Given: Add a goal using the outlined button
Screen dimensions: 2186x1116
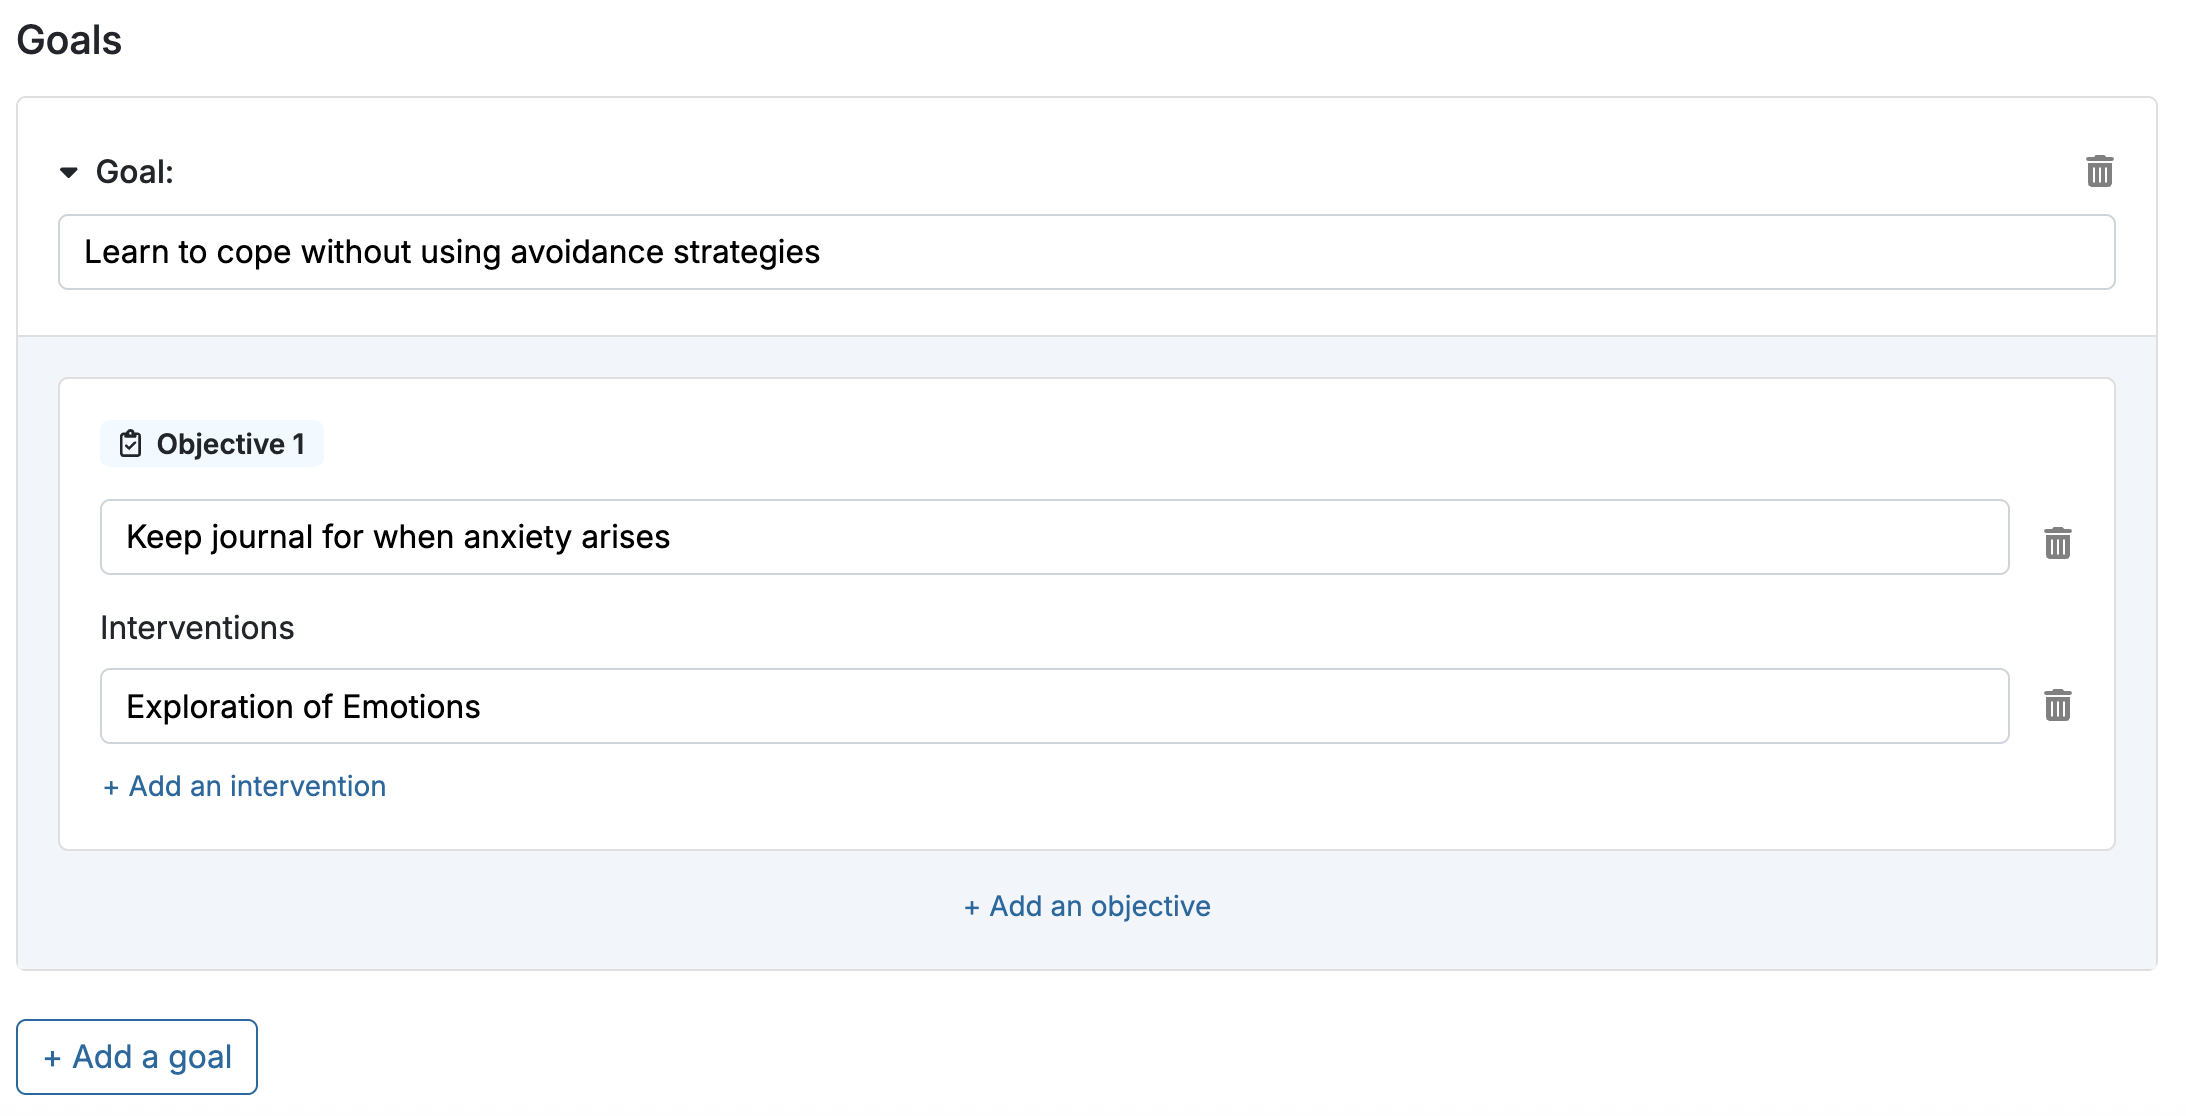Looking at the screenshot, I should tap(137, 1057).
